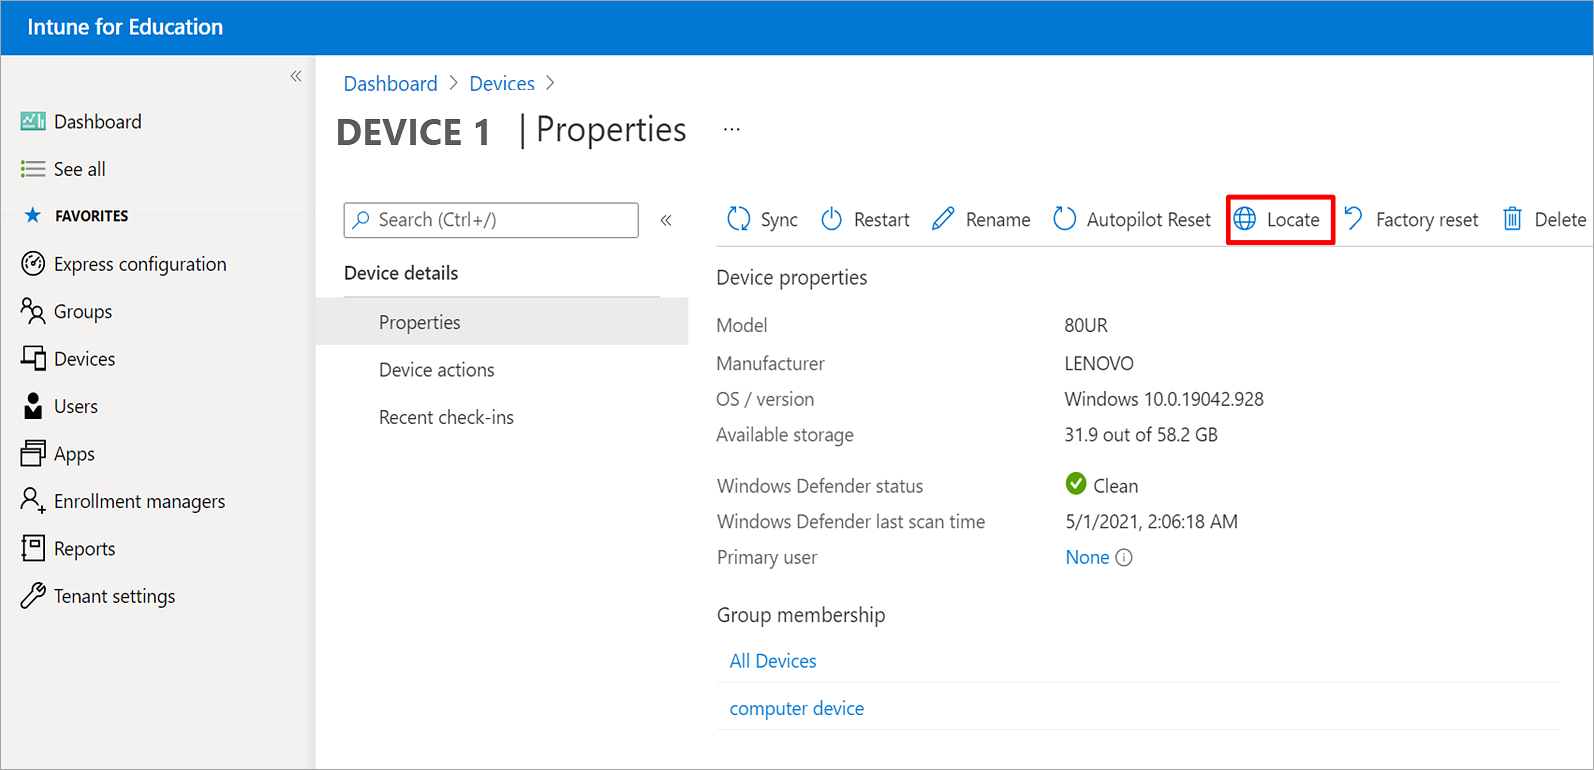Click the info icon beside Primary user
Viewport: 1594px width, 770px height.
1124,558
